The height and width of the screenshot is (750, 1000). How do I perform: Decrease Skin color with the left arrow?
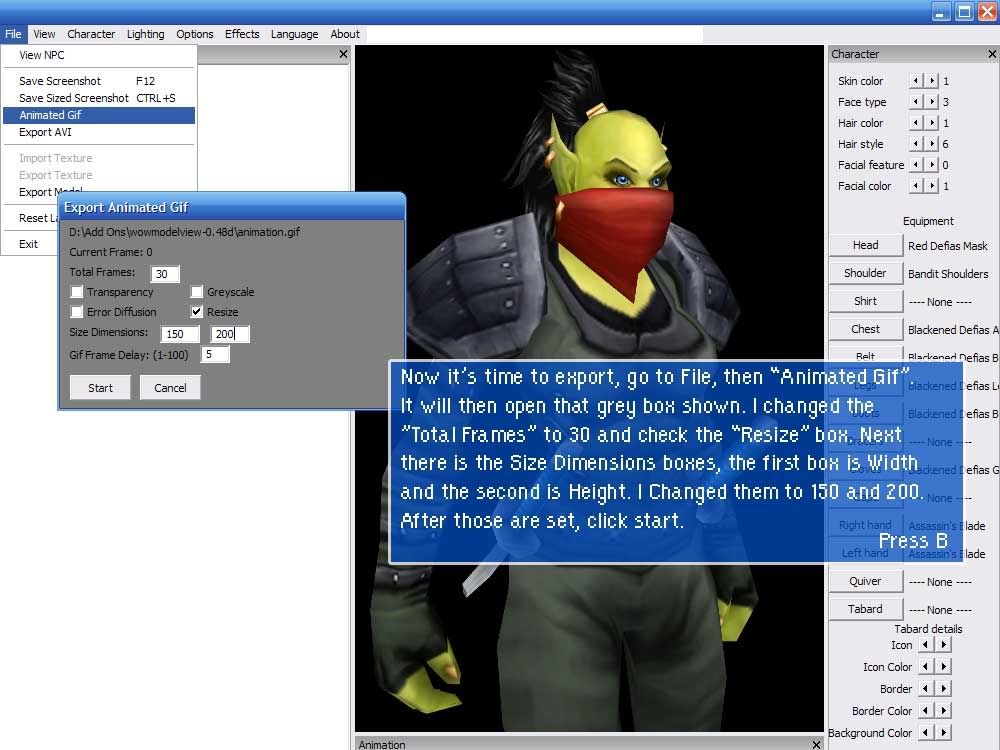tap(916, 81)
